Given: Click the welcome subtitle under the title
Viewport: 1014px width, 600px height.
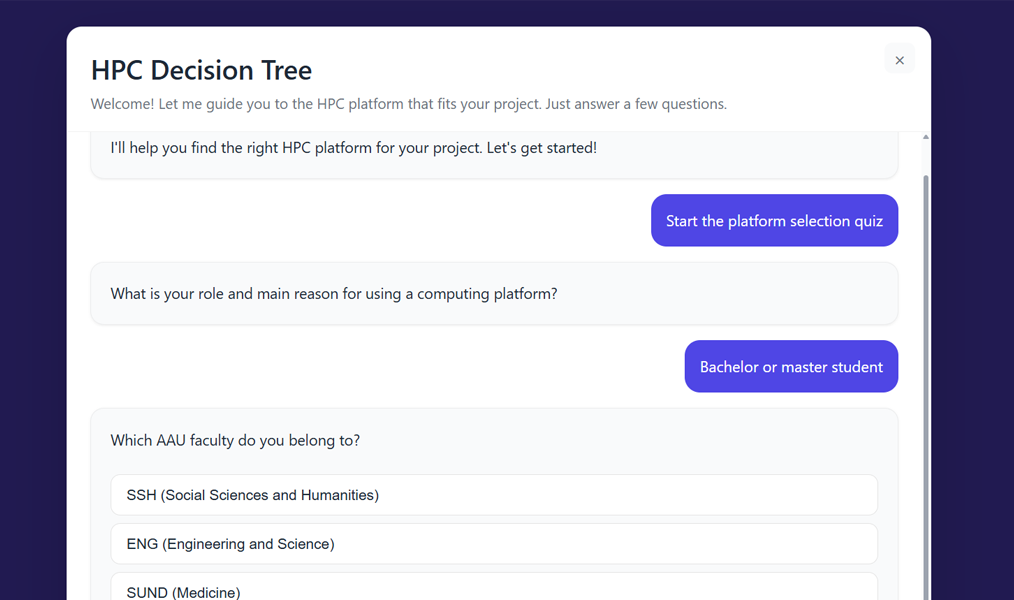Looking at the screenshot, I should [408, 103].
